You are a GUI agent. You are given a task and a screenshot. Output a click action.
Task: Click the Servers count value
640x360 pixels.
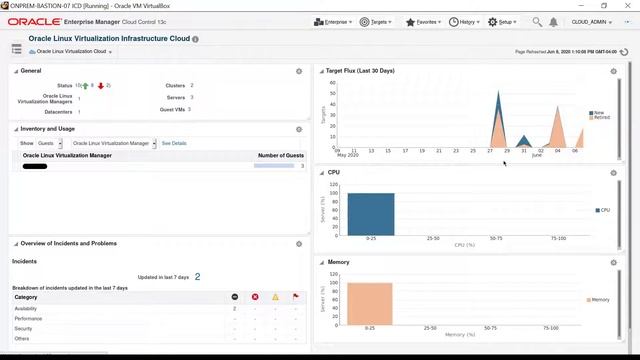click(192, 98)
